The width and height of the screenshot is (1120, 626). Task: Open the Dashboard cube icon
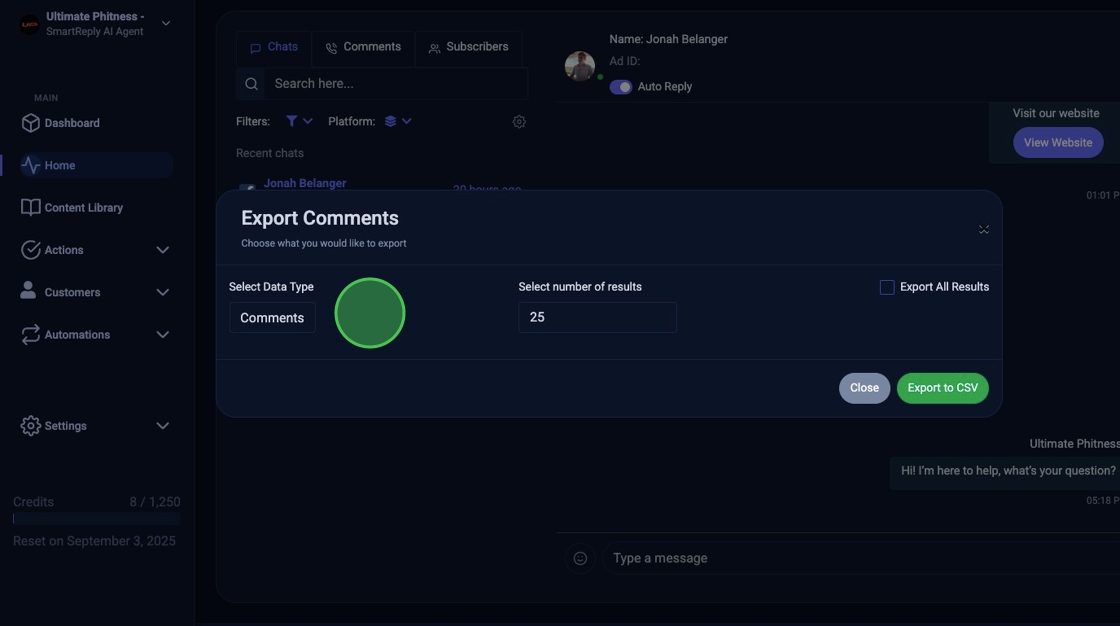[31, 123]
